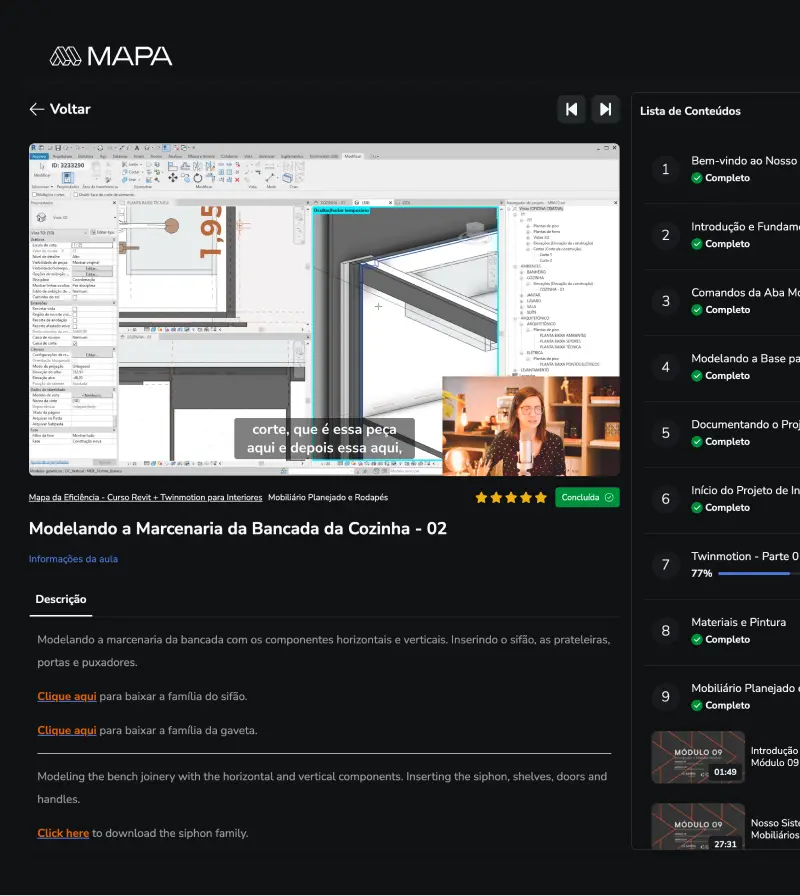Jump to the previous lesson button
Screen dimensions: 800x896
[571, 109]
